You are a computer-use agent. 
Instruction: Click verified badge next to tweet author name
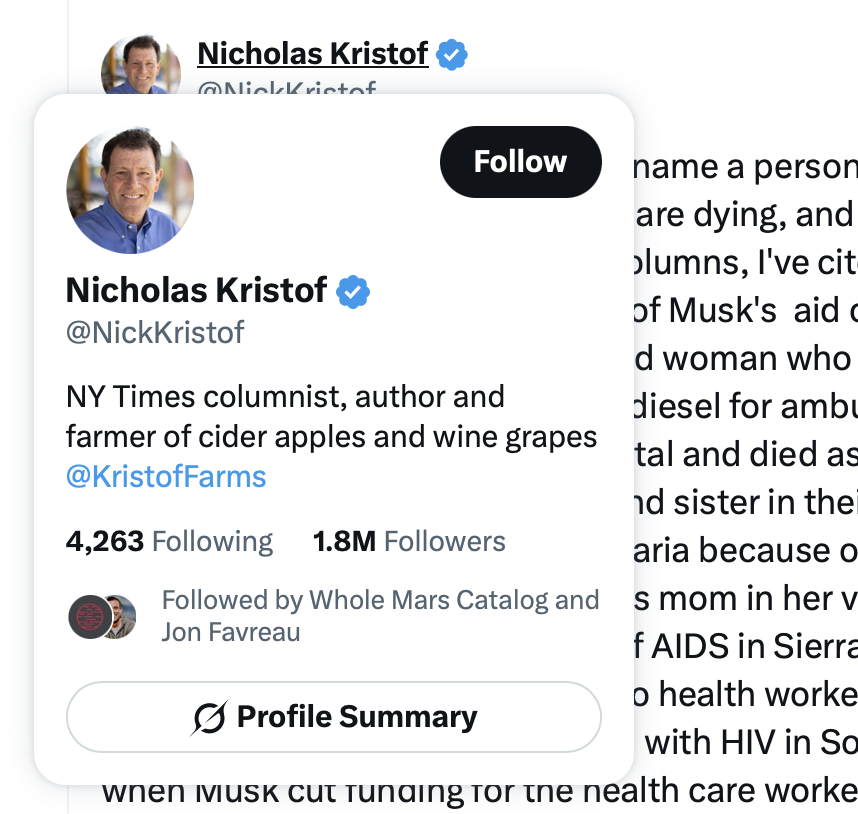[x=451, y=55]
